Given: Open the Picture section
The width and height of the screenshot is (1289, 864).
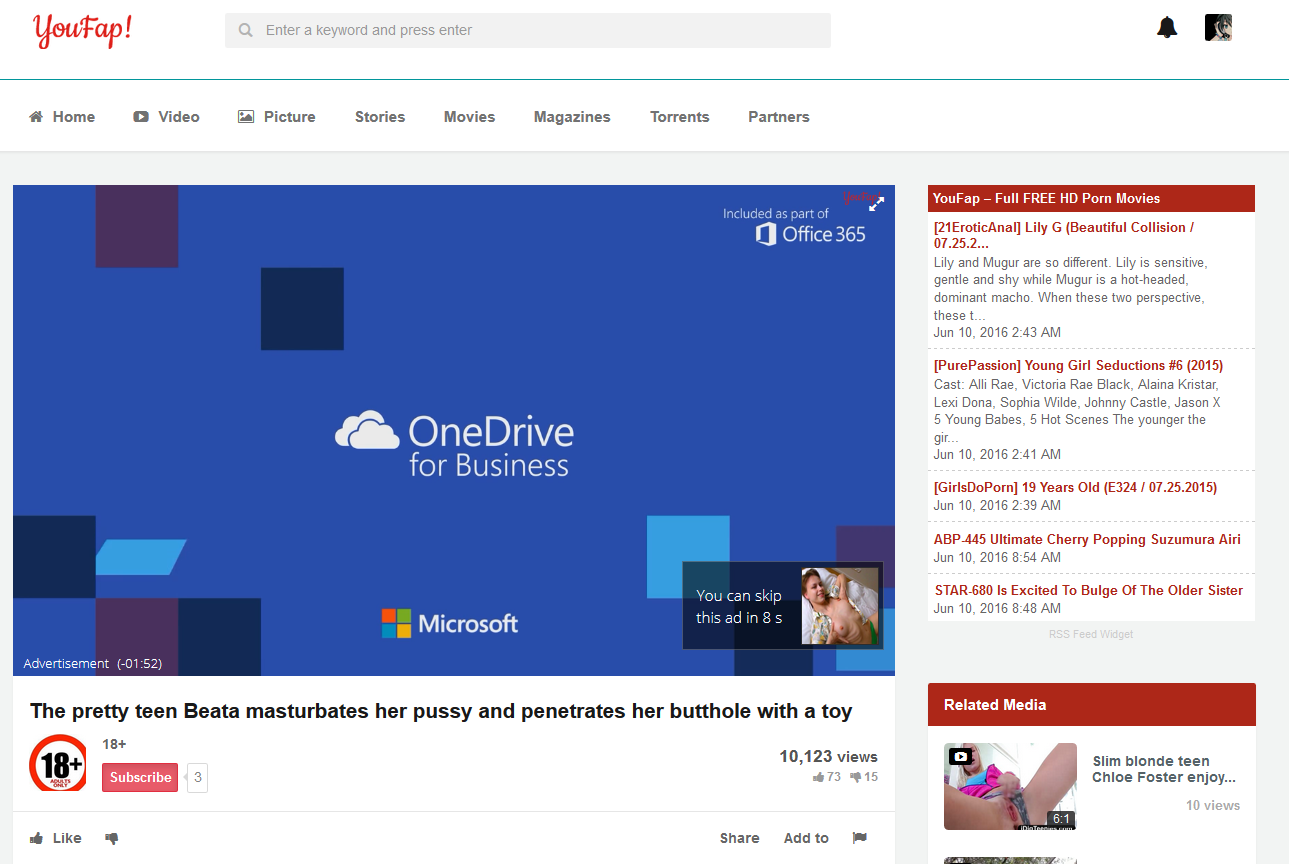Looking at the screenshot, I should 277,117.
